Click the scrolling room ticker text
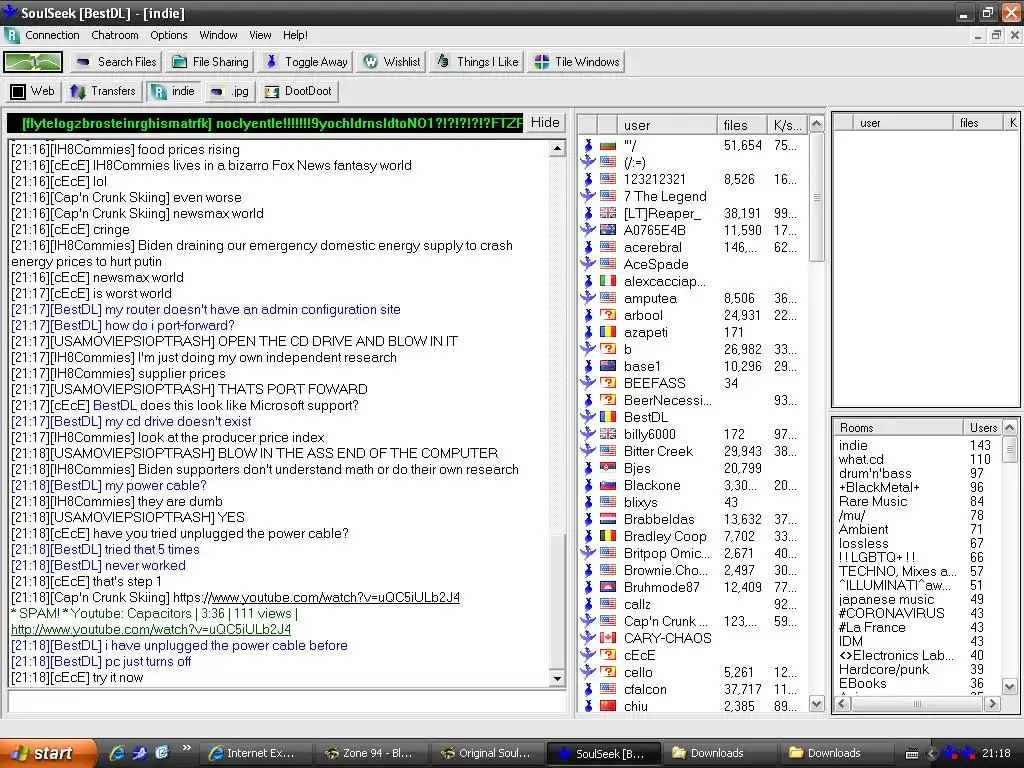 265,123
